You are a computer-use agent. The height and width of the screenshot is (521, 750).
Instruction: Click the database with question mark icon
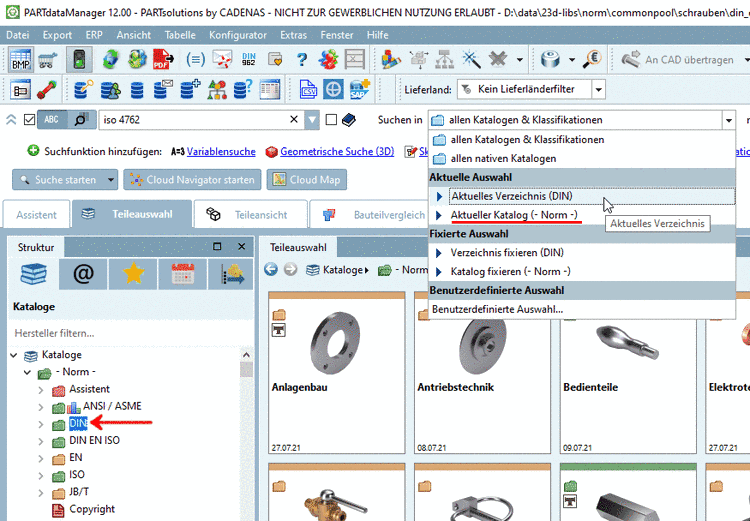point(243,90)
